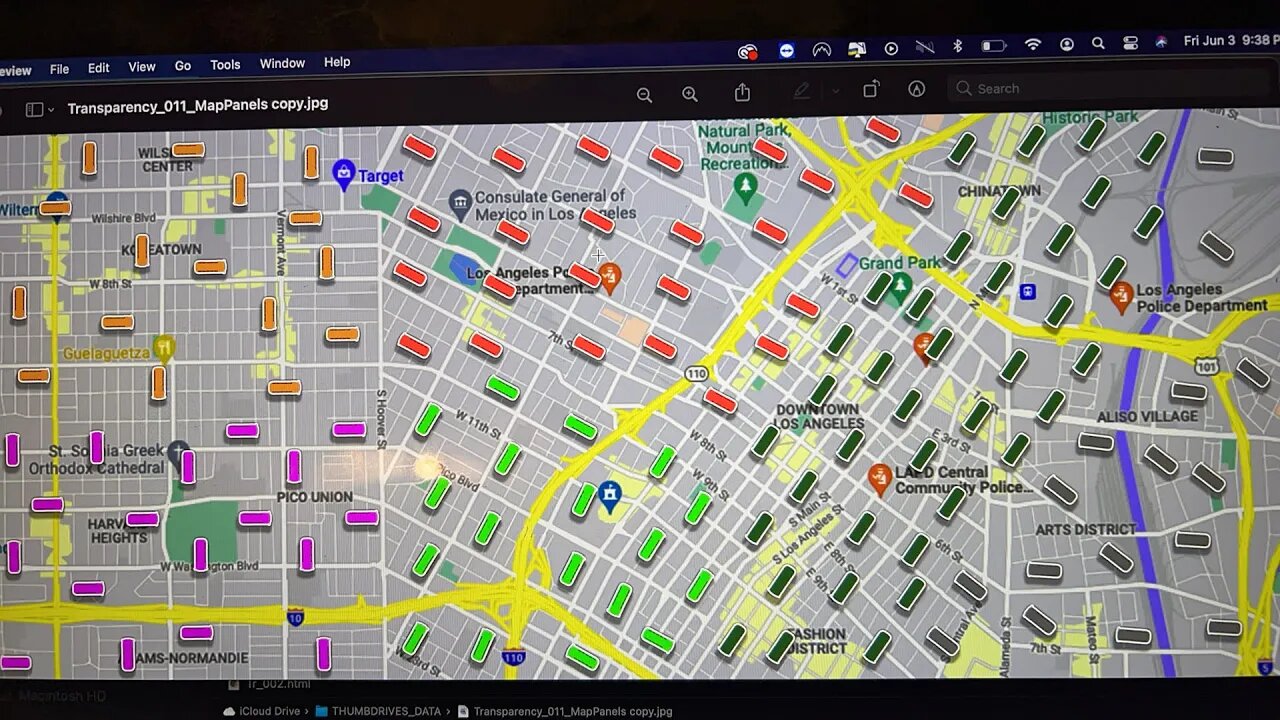Click the ALISO VILLAGE label on map
1280x720 pixels.
click(1147, 416)
